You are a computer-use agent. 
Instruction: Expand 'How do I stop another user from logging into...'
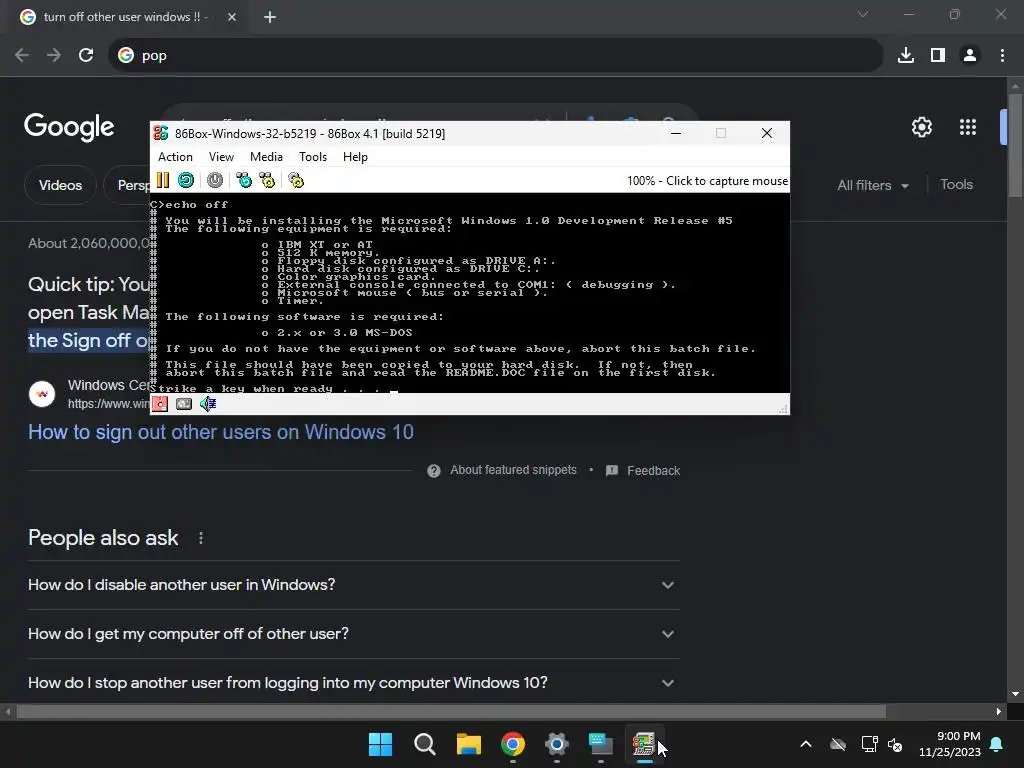coord(354,683)
